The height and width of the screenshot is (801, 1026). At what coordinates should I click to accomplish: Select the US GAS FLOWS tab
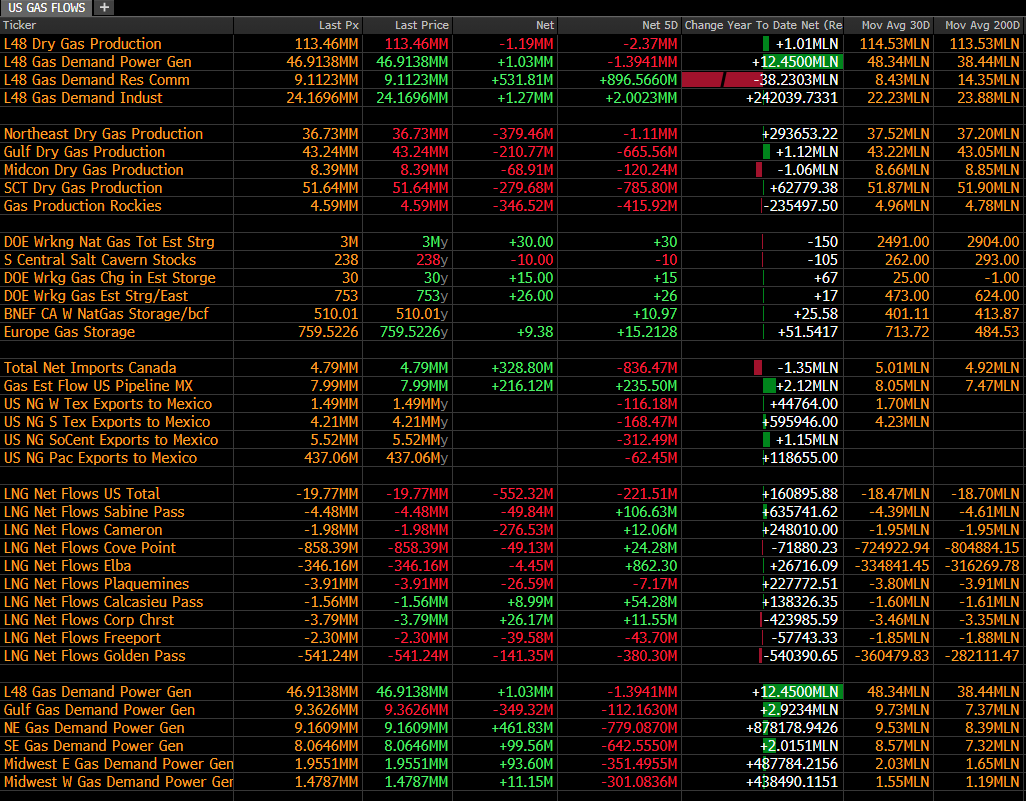pos(46,8)
